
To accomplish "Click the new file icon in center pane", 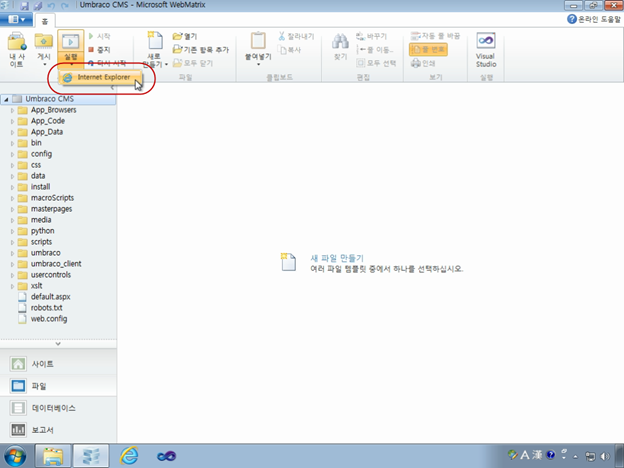I will pos(288,262).
